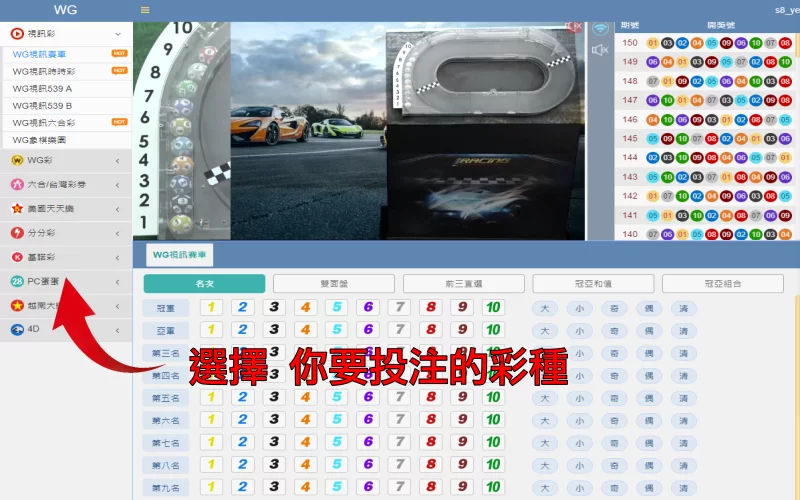Mute sound with the speaker icon
This screenshot has height=500, width=800.
click(x=600, y=50)
